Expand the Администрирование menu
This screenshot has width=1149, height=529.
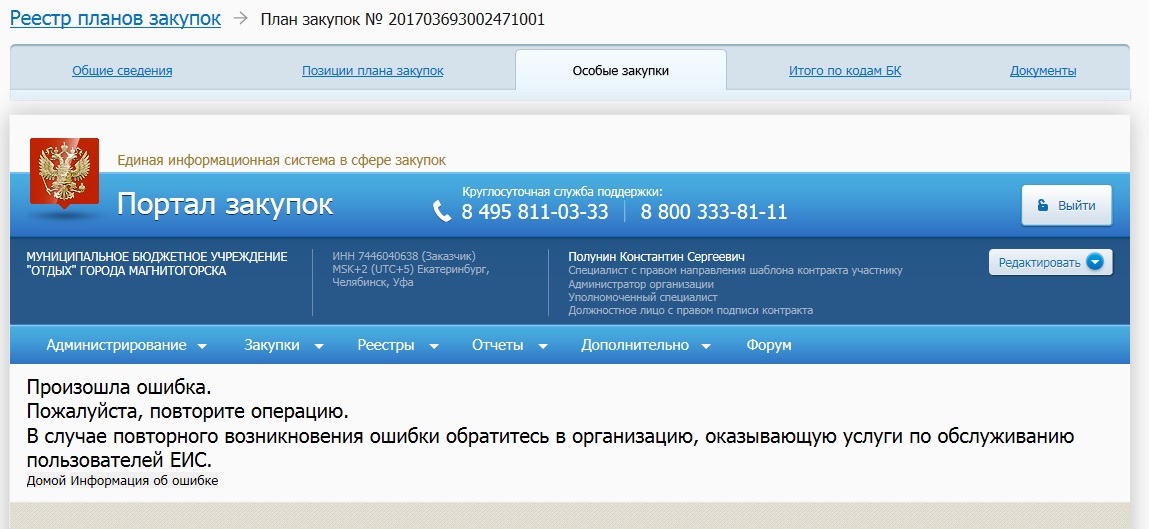126,345
